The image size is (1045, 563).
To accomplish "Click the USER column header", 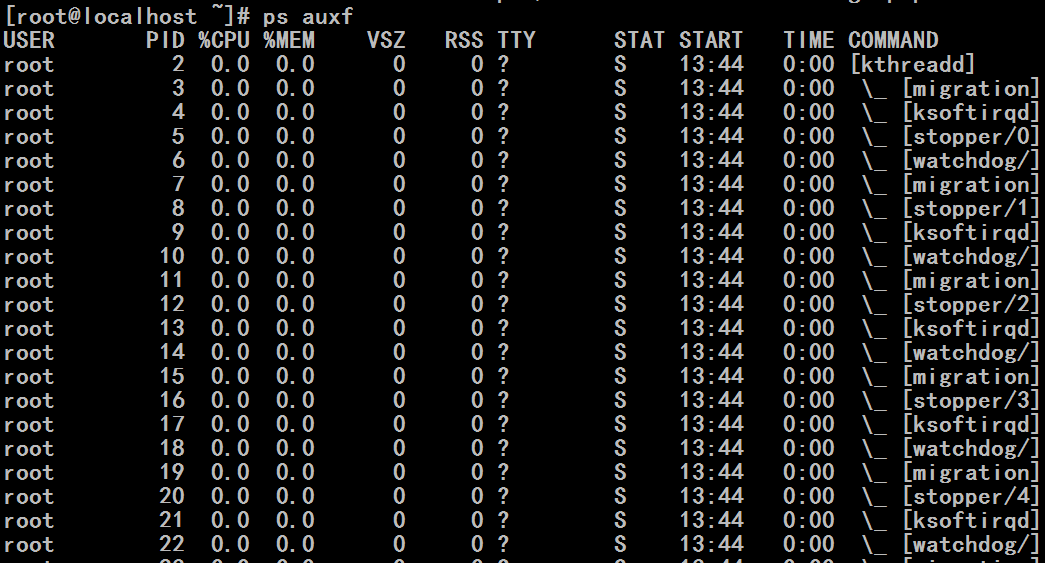I will (29, 41).
